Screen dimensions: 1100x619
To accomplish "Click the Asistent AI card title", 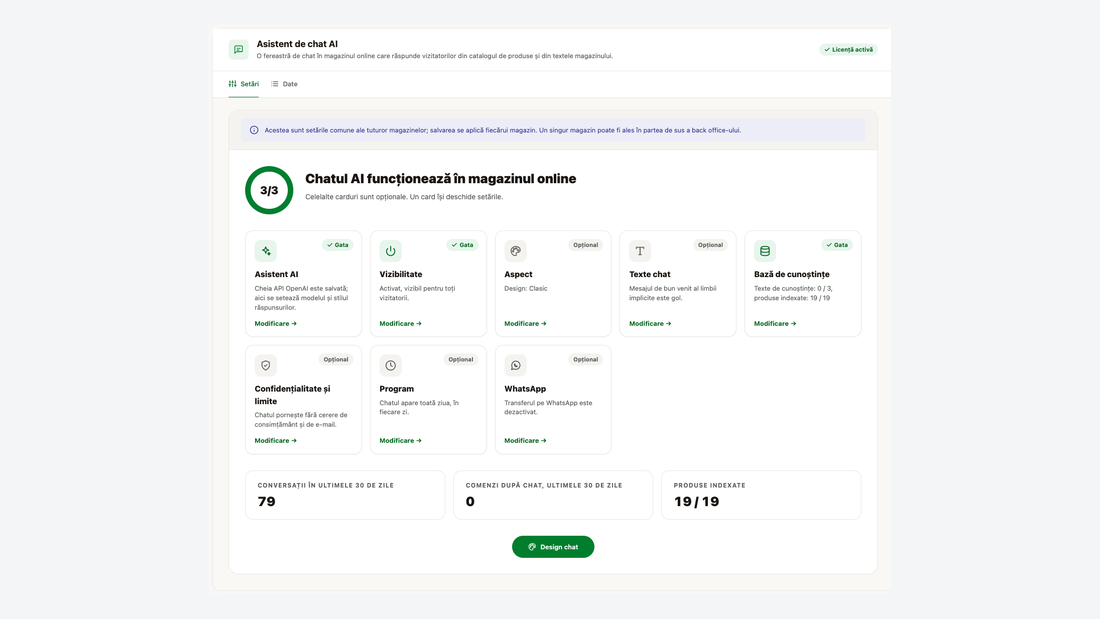I will click(276, 274).
